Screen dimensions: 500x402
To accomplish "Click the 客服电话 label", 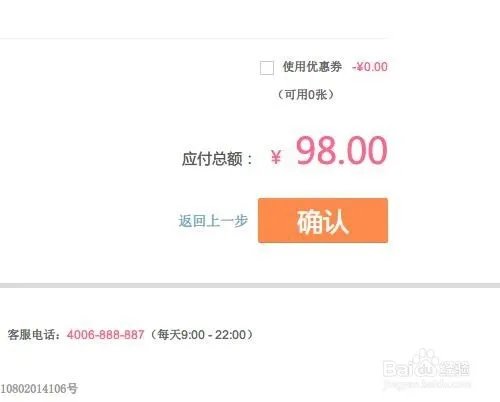I will pos(34,334).
